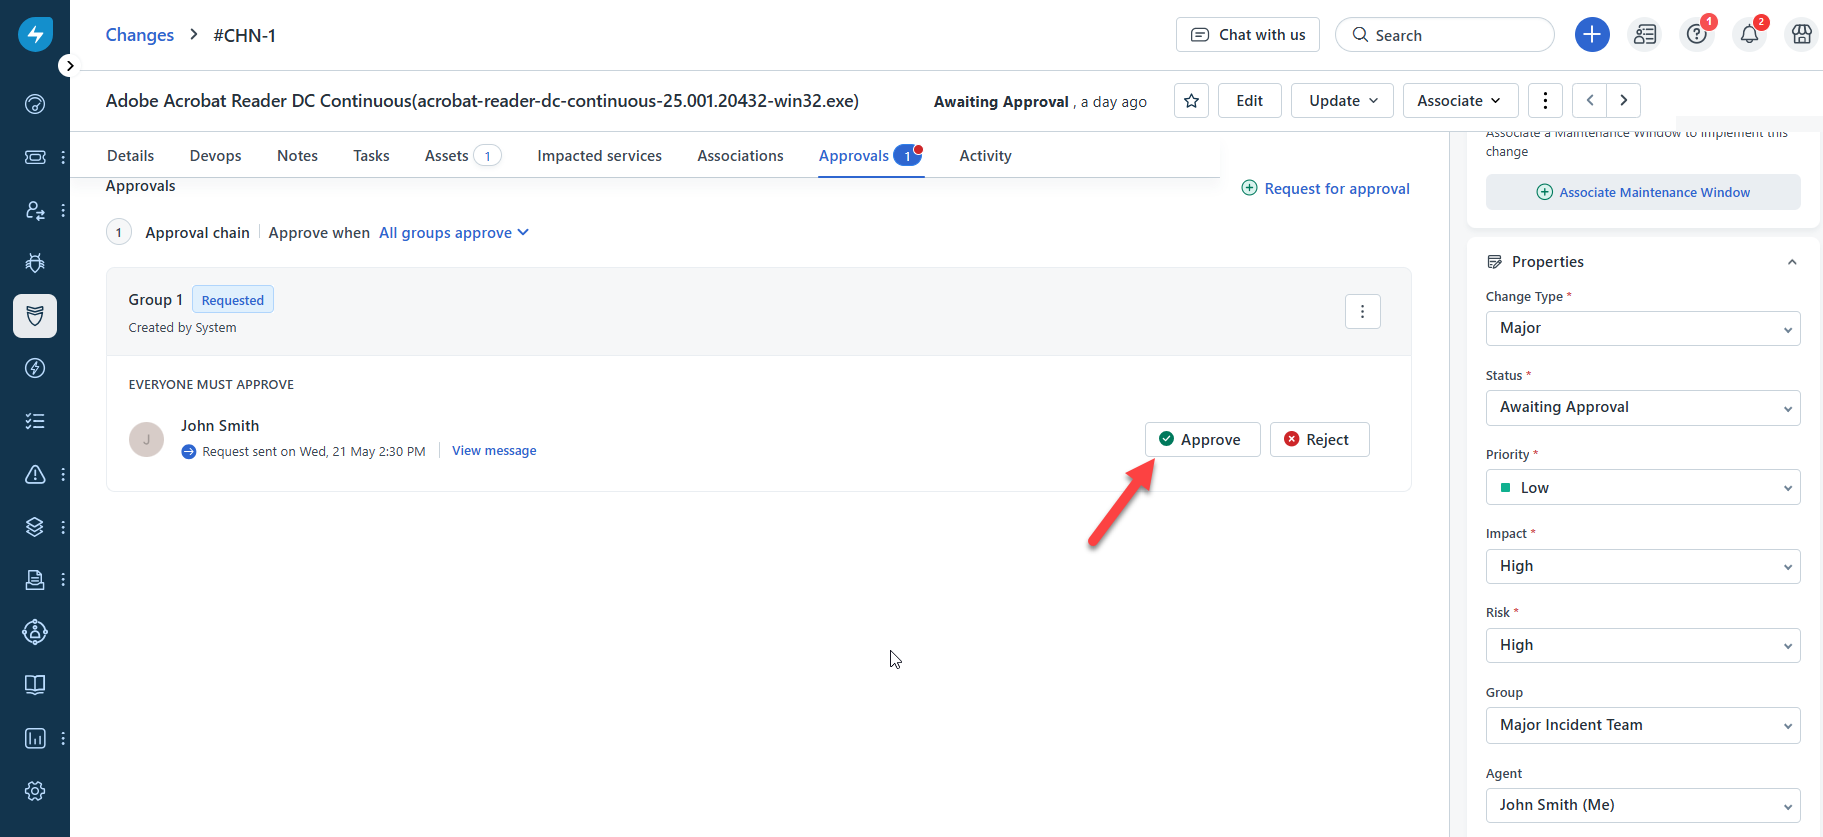
Task: Open the stamp icon in sidebar
Action: (35, 579)
